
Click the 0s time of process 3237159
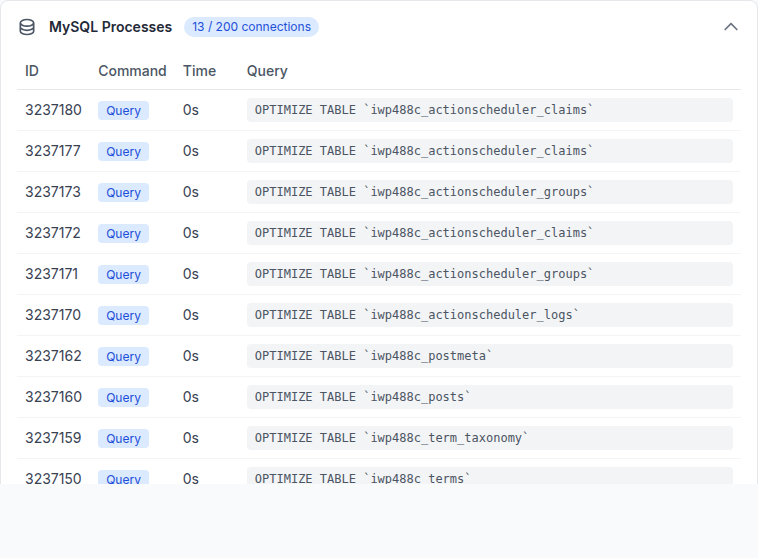191,438
